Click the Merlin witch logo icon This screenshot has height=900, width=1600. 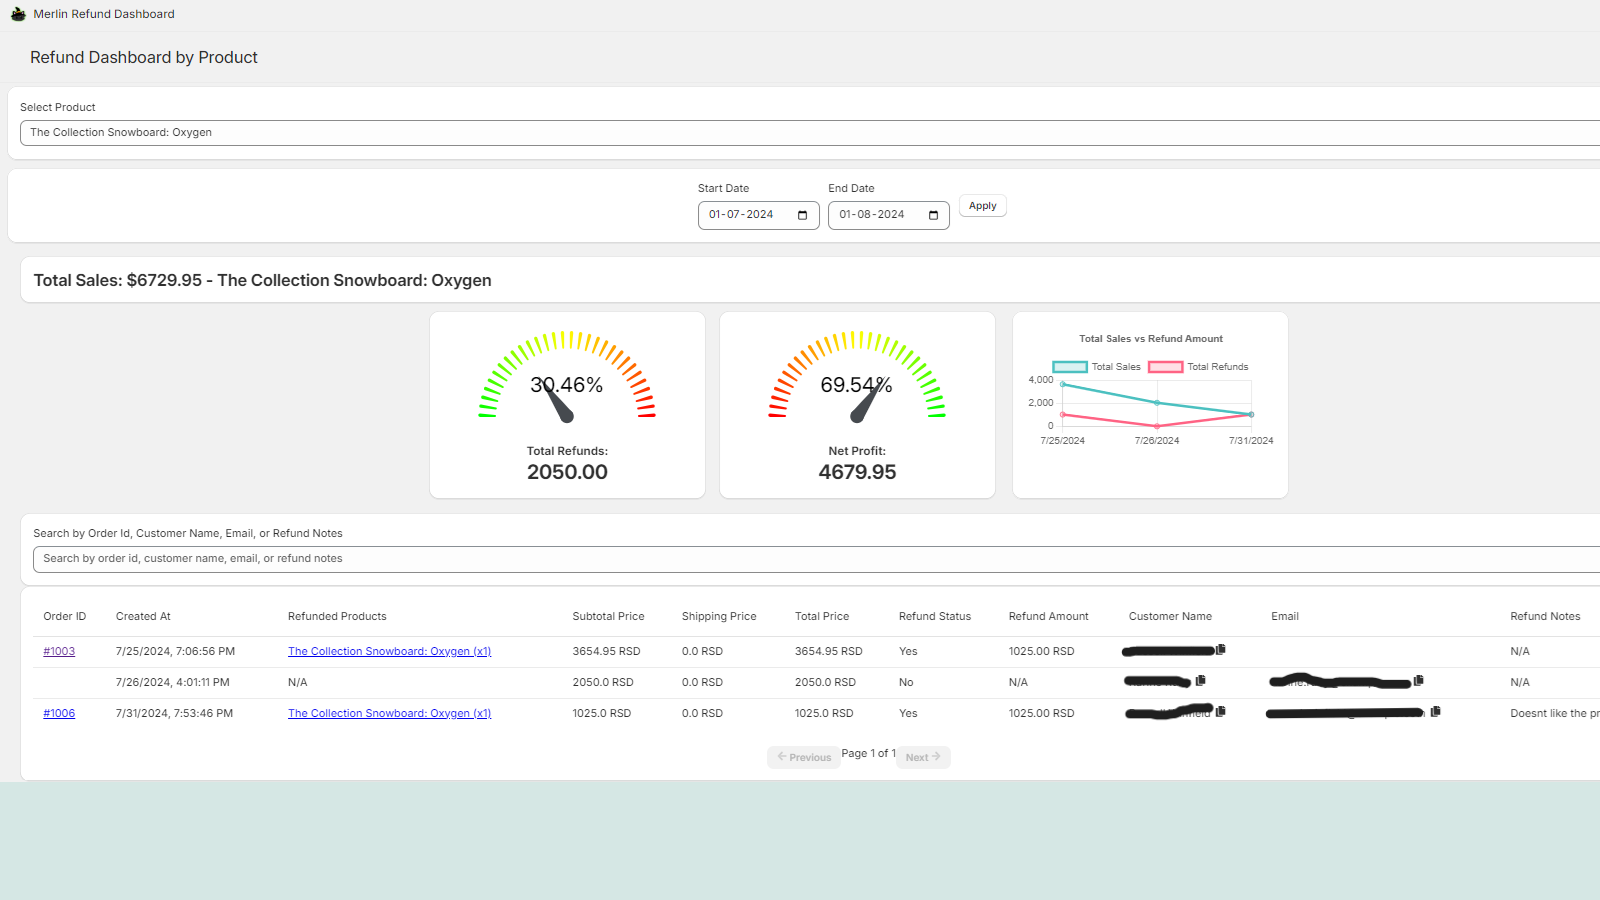pos(18,14)
